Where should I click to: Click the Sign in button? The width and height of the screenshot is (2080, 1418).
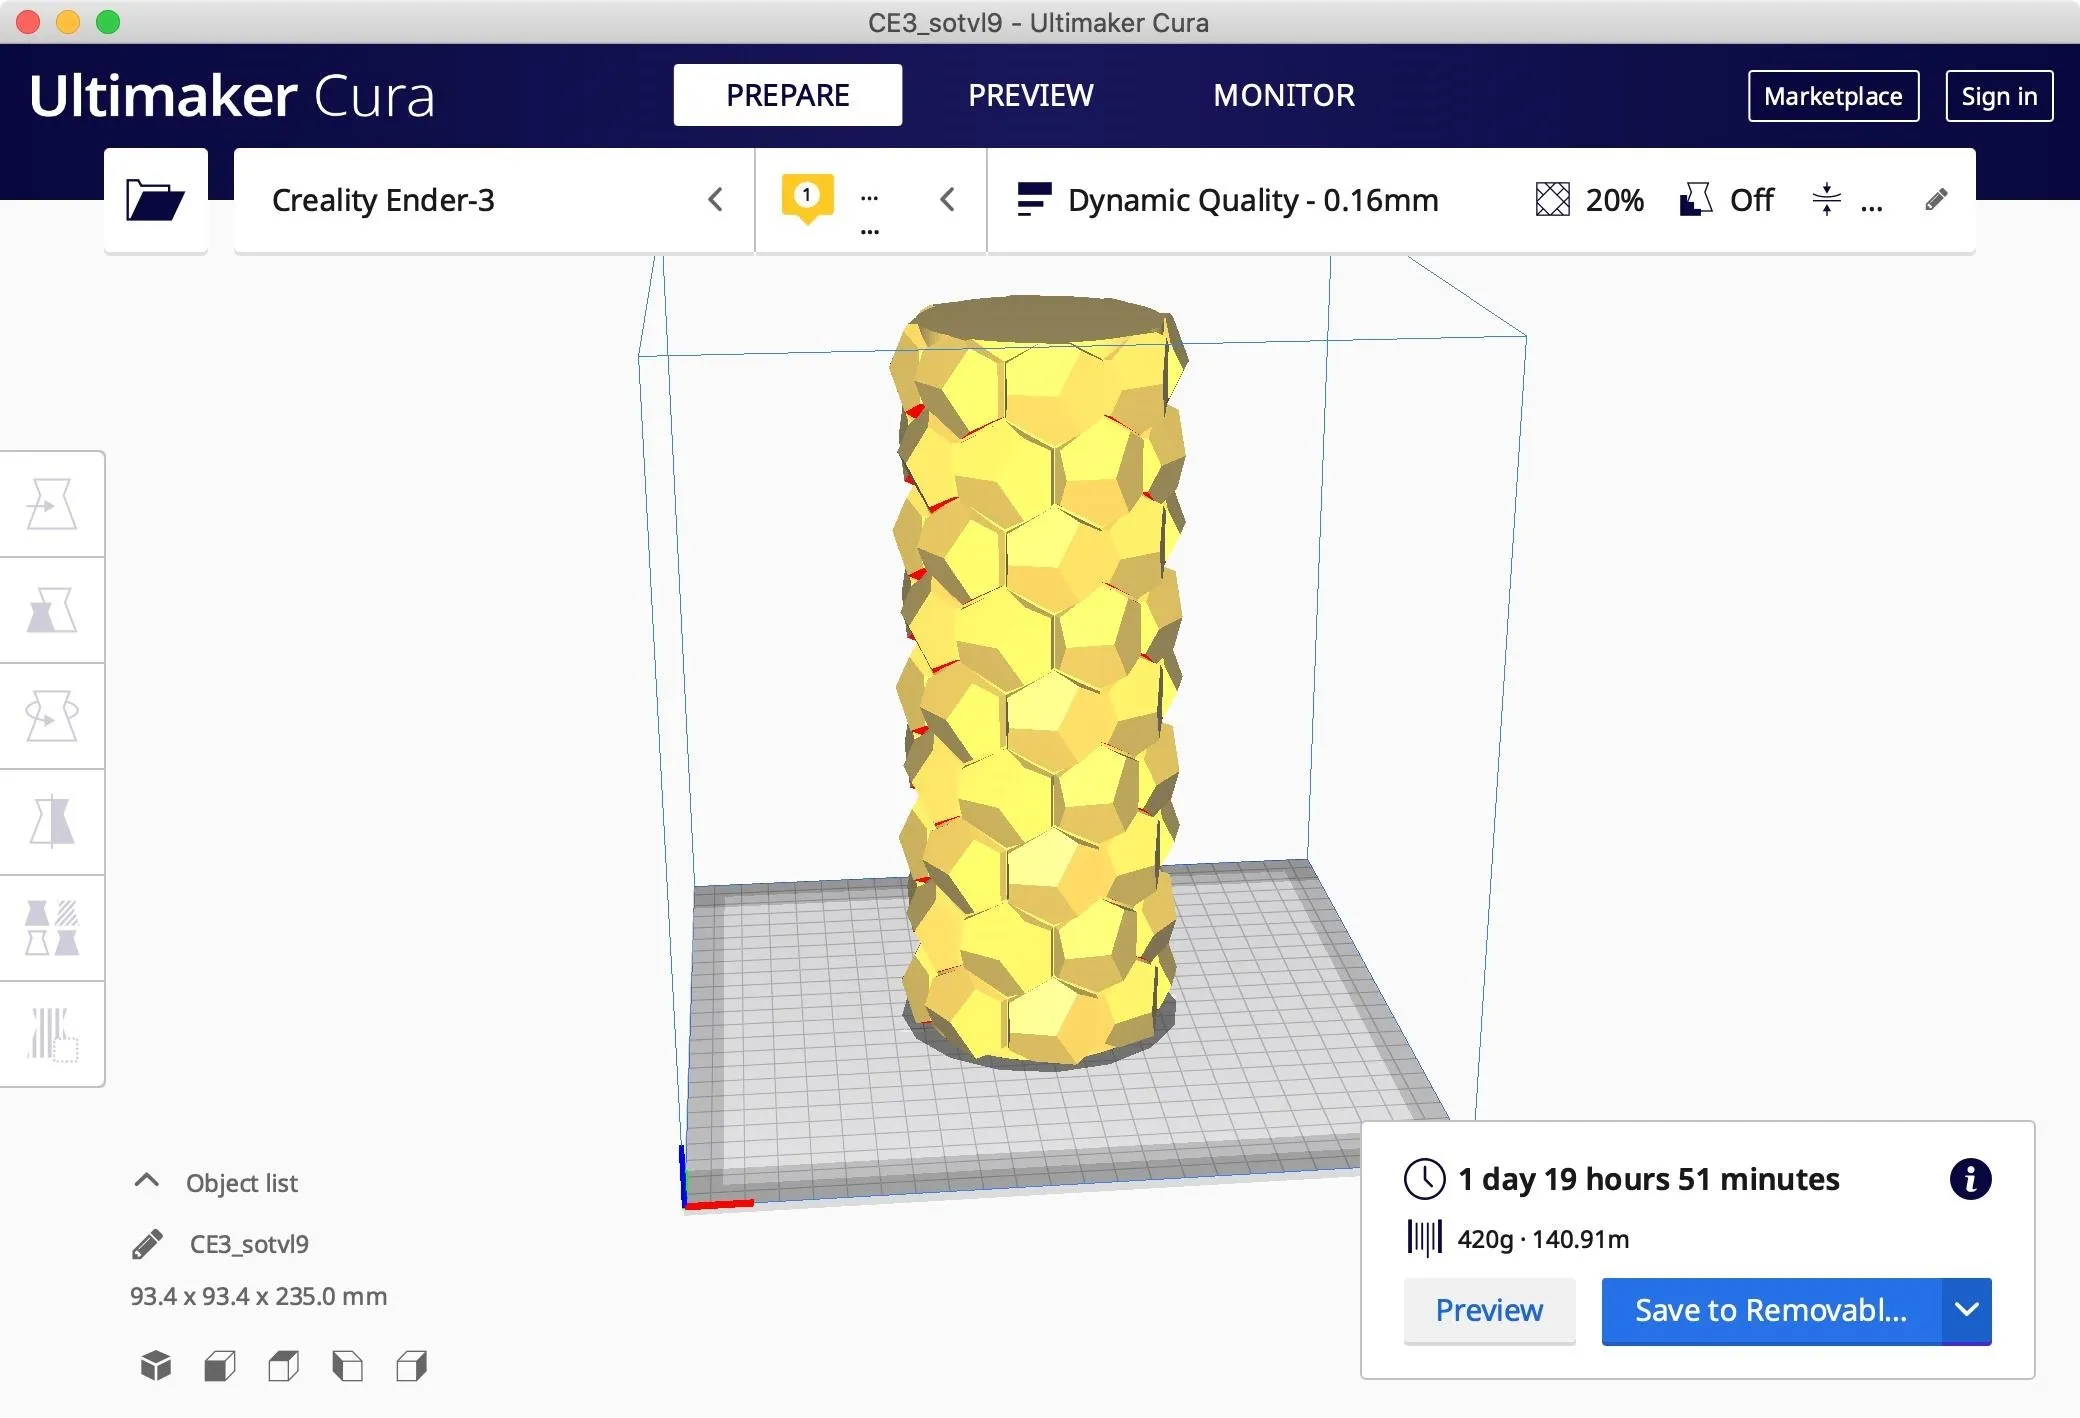1999,96
